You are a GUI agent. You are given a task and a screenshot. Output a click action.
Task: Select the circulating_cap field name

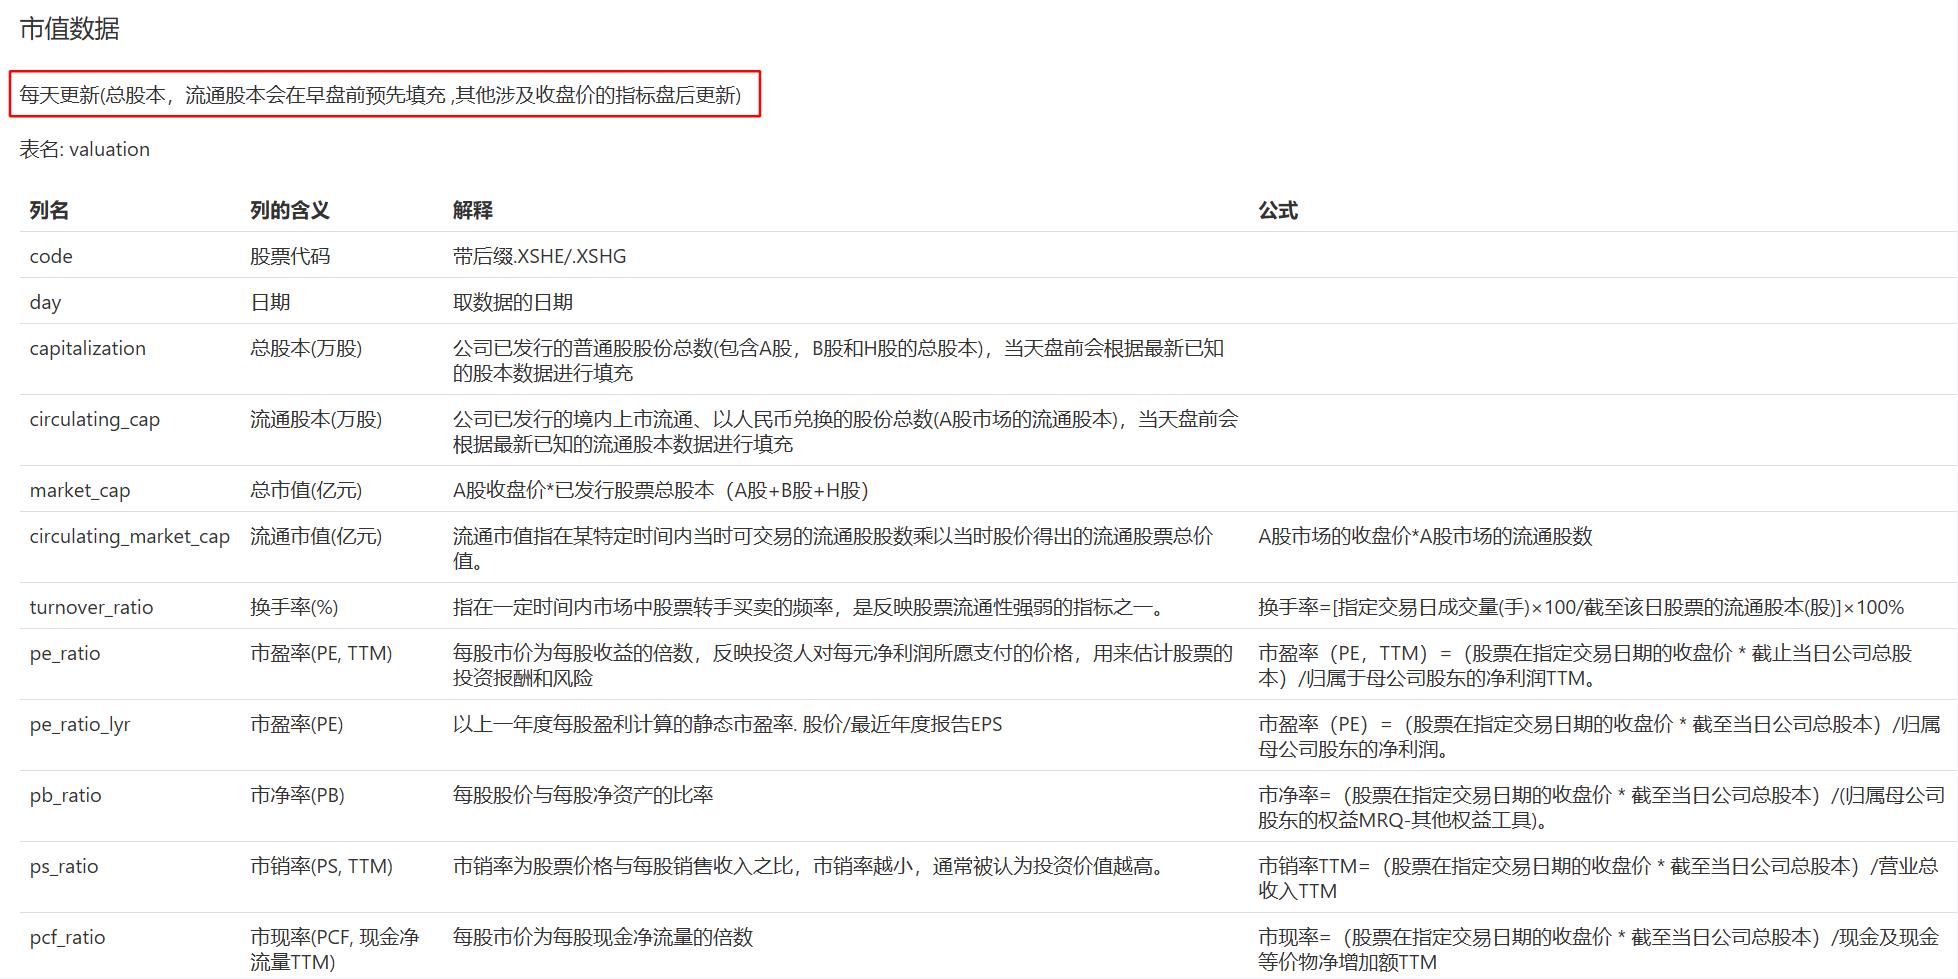[94, 419]
